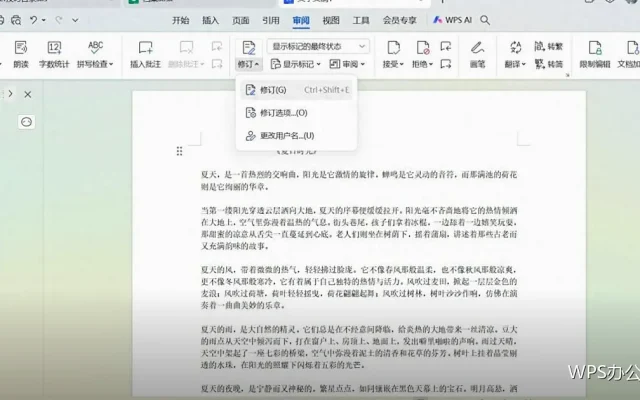Viewport: 640px width, 400px height.
Task: Switch to the 视图 tab
Action: (x=331, y=20)
